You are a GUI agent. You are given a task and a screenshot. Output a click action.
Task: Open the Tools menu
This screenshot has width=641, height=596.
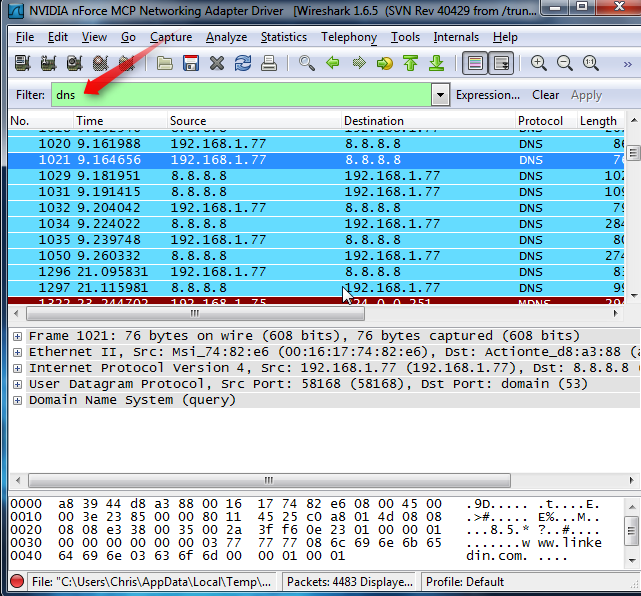point(405,37)
